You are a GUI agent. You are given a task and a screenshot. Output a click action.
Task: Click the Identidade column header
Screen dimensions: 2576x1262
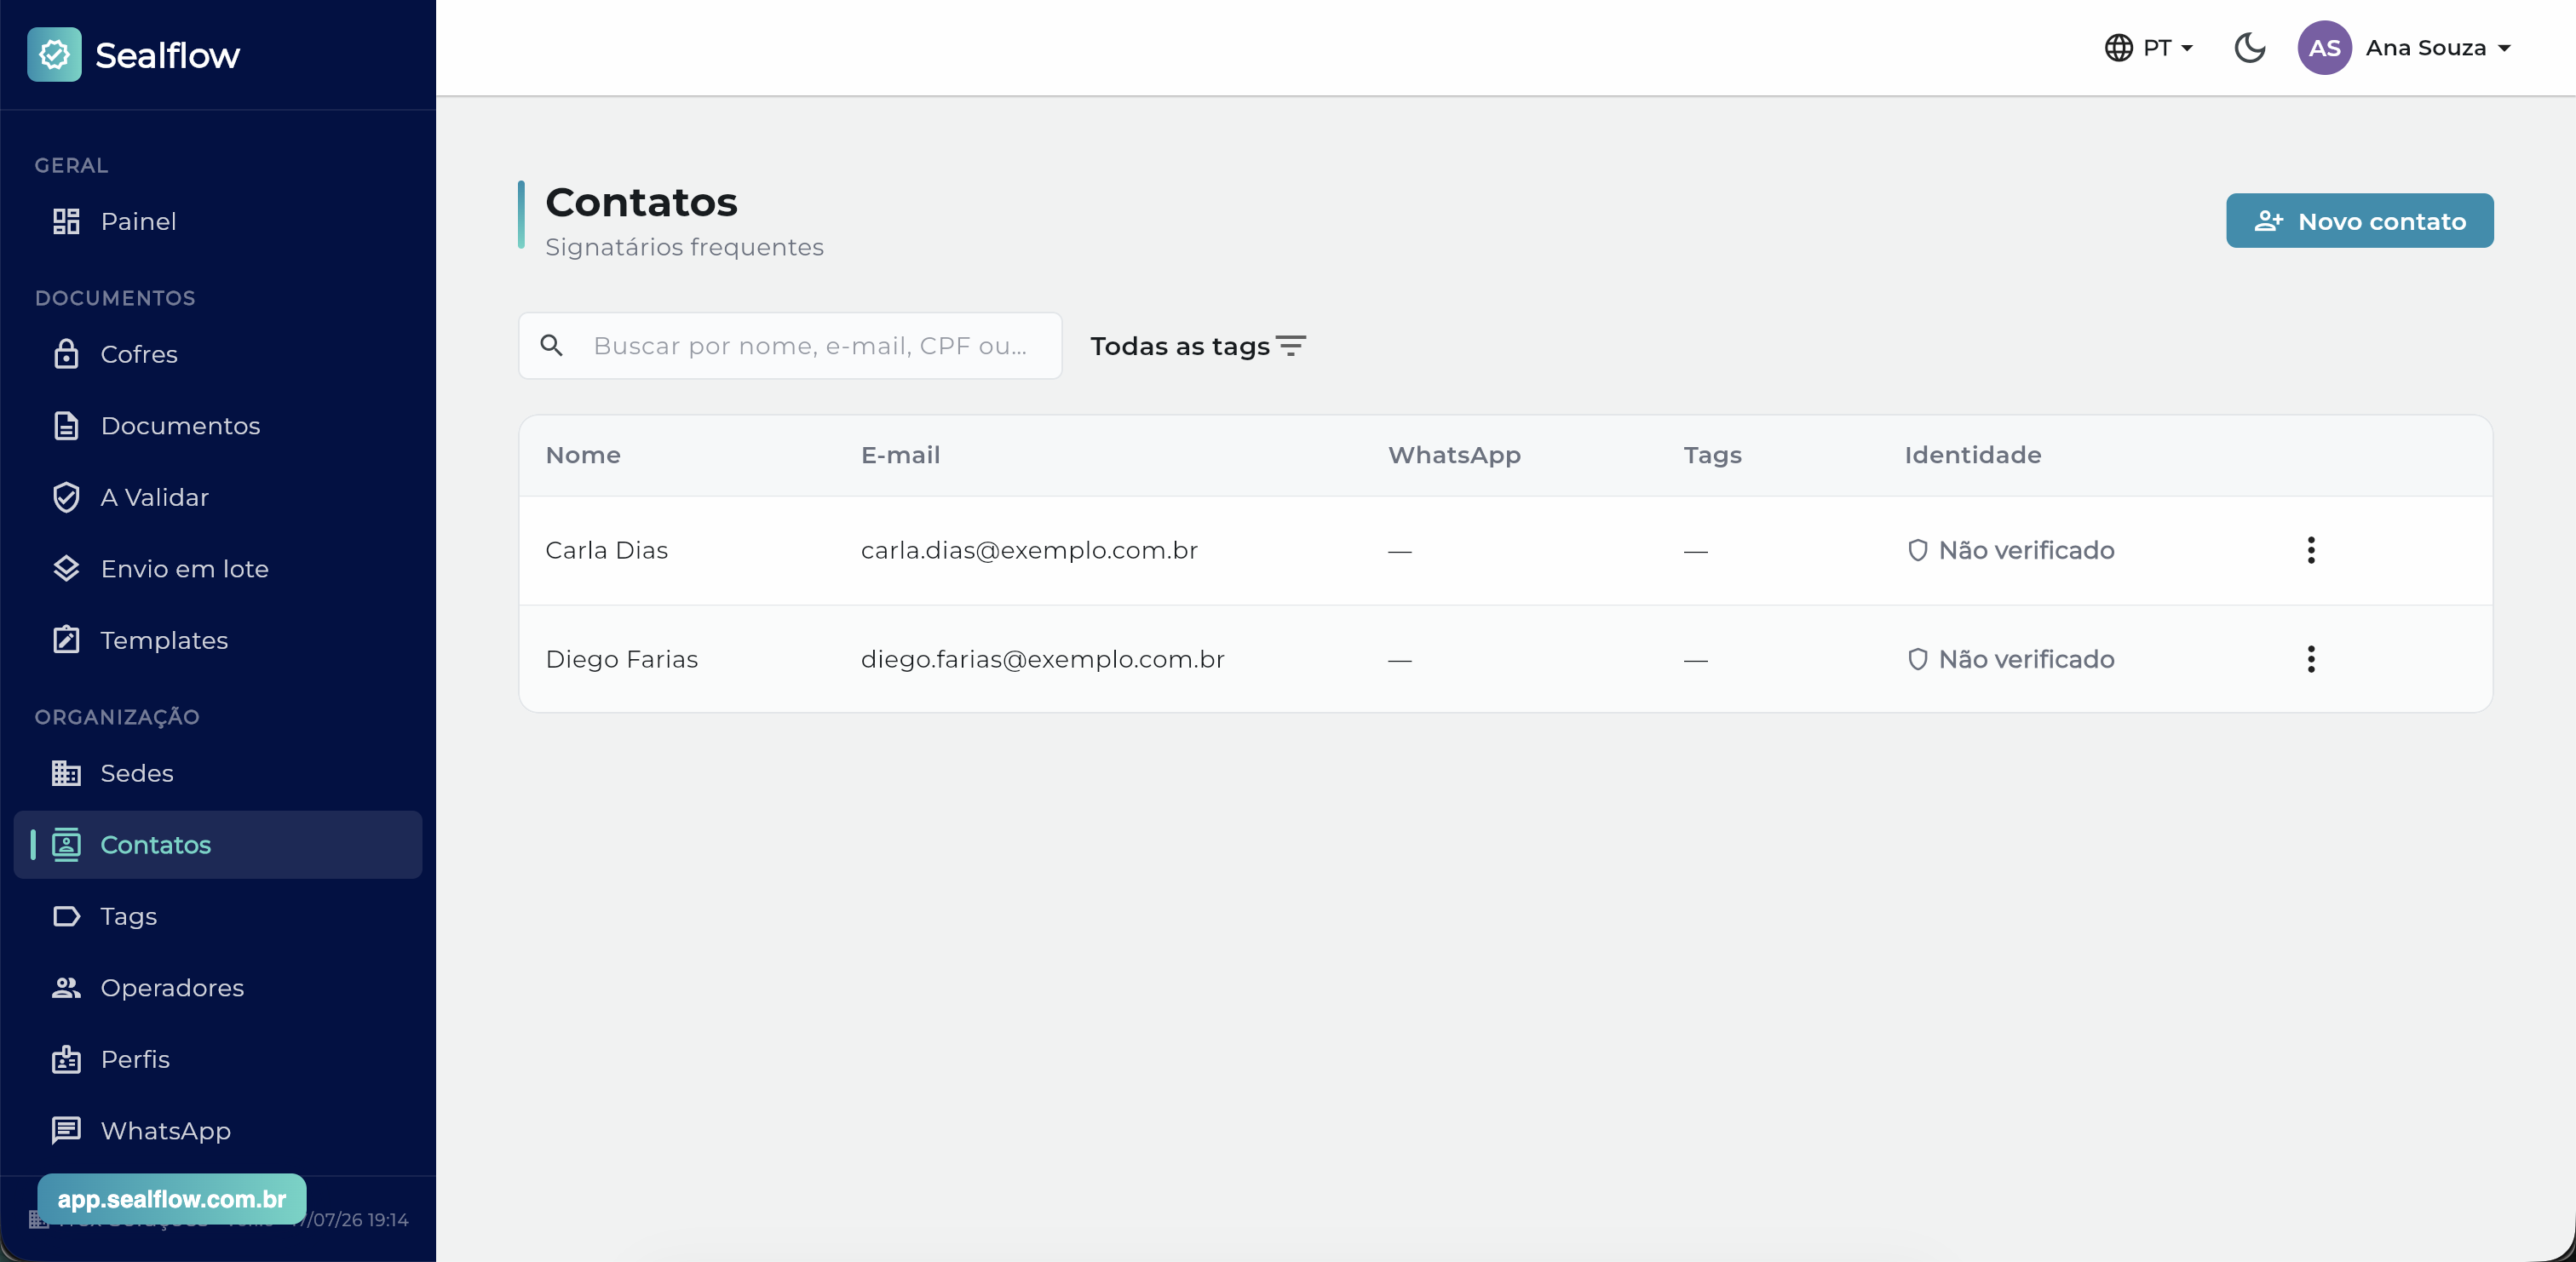point(1972,455)
